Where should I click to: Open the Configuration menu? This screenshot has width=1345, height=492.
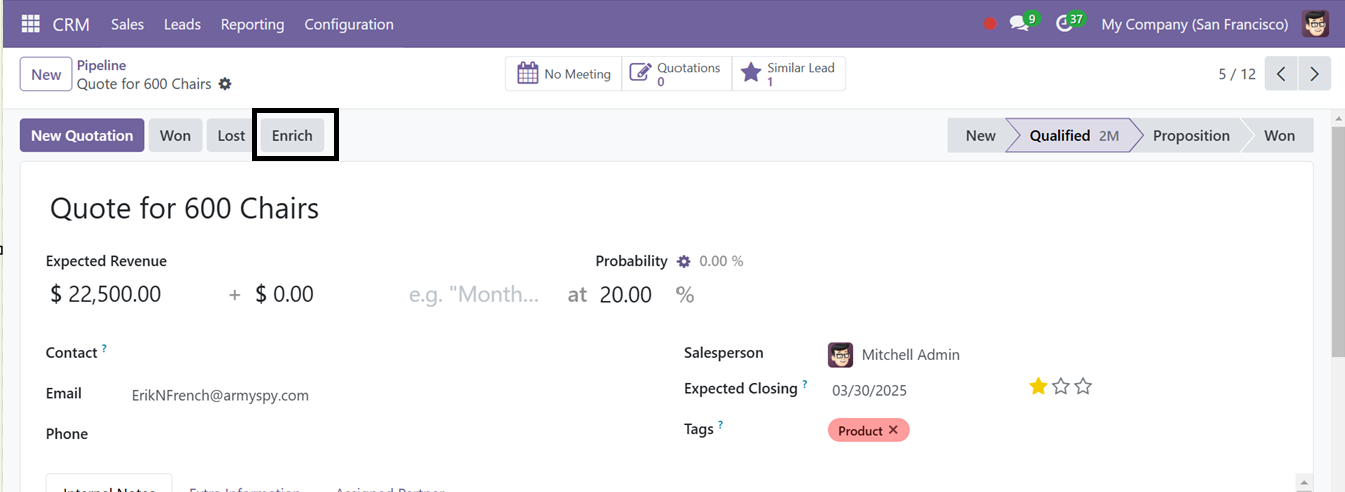coord(349,24)
